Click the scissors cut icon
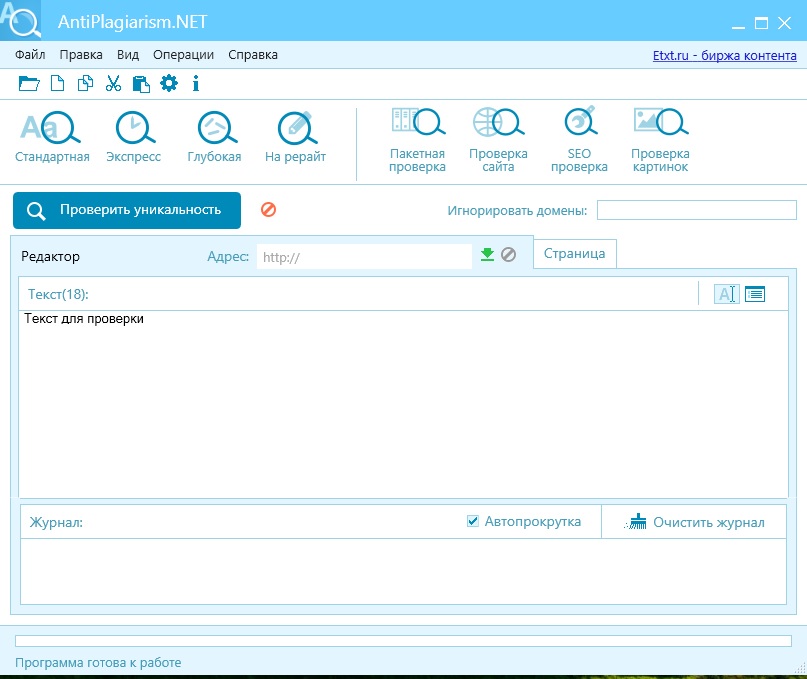807x679 pixels. point(113,83)
